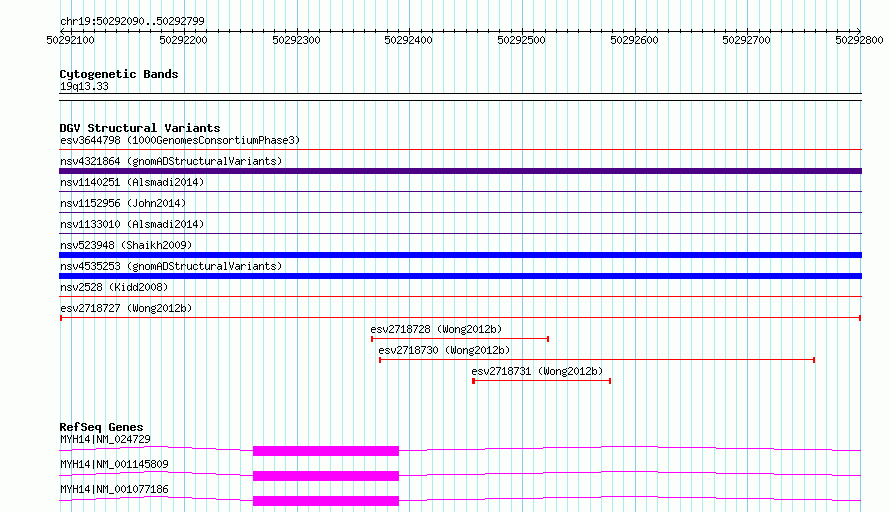Select ruler position 50292700

pyautogui.click(x=746, y=40)
